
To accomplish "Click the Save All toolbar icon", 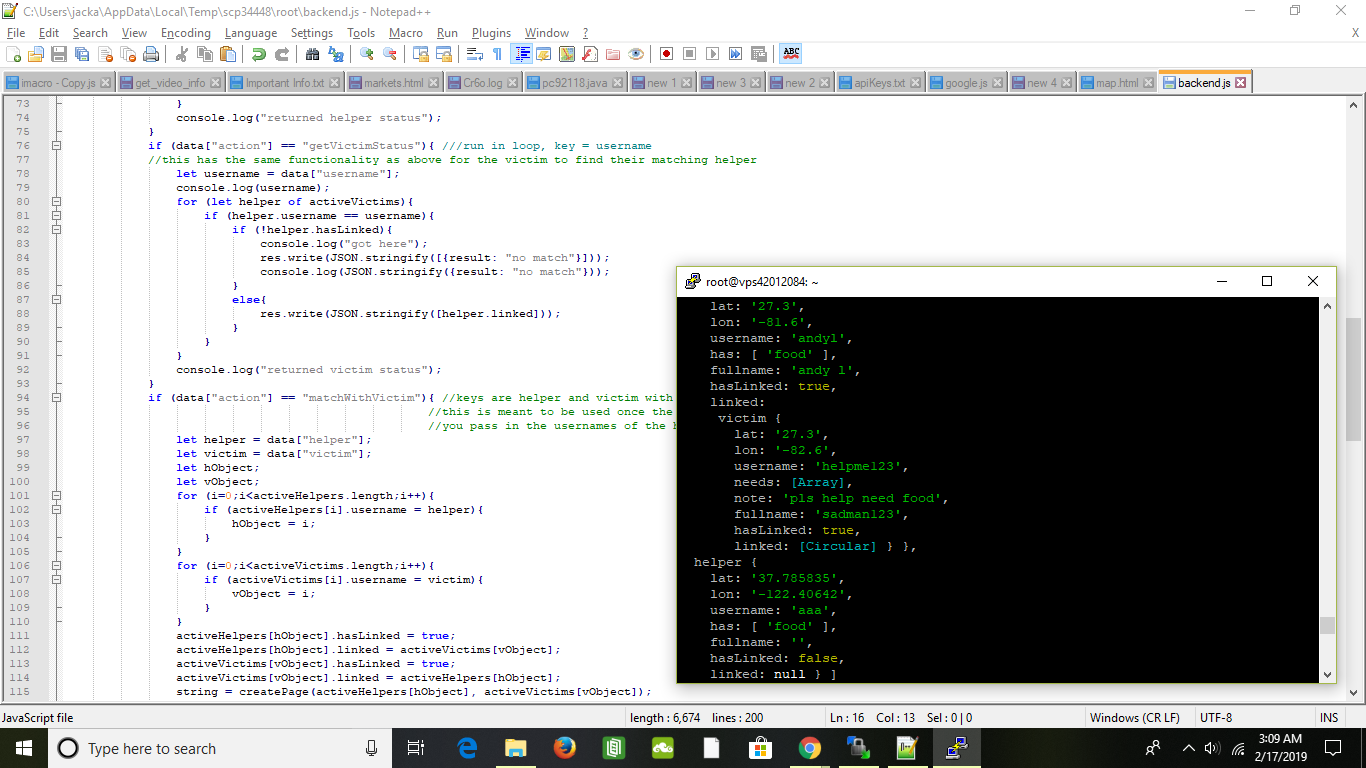I will [x=82, y=54].
